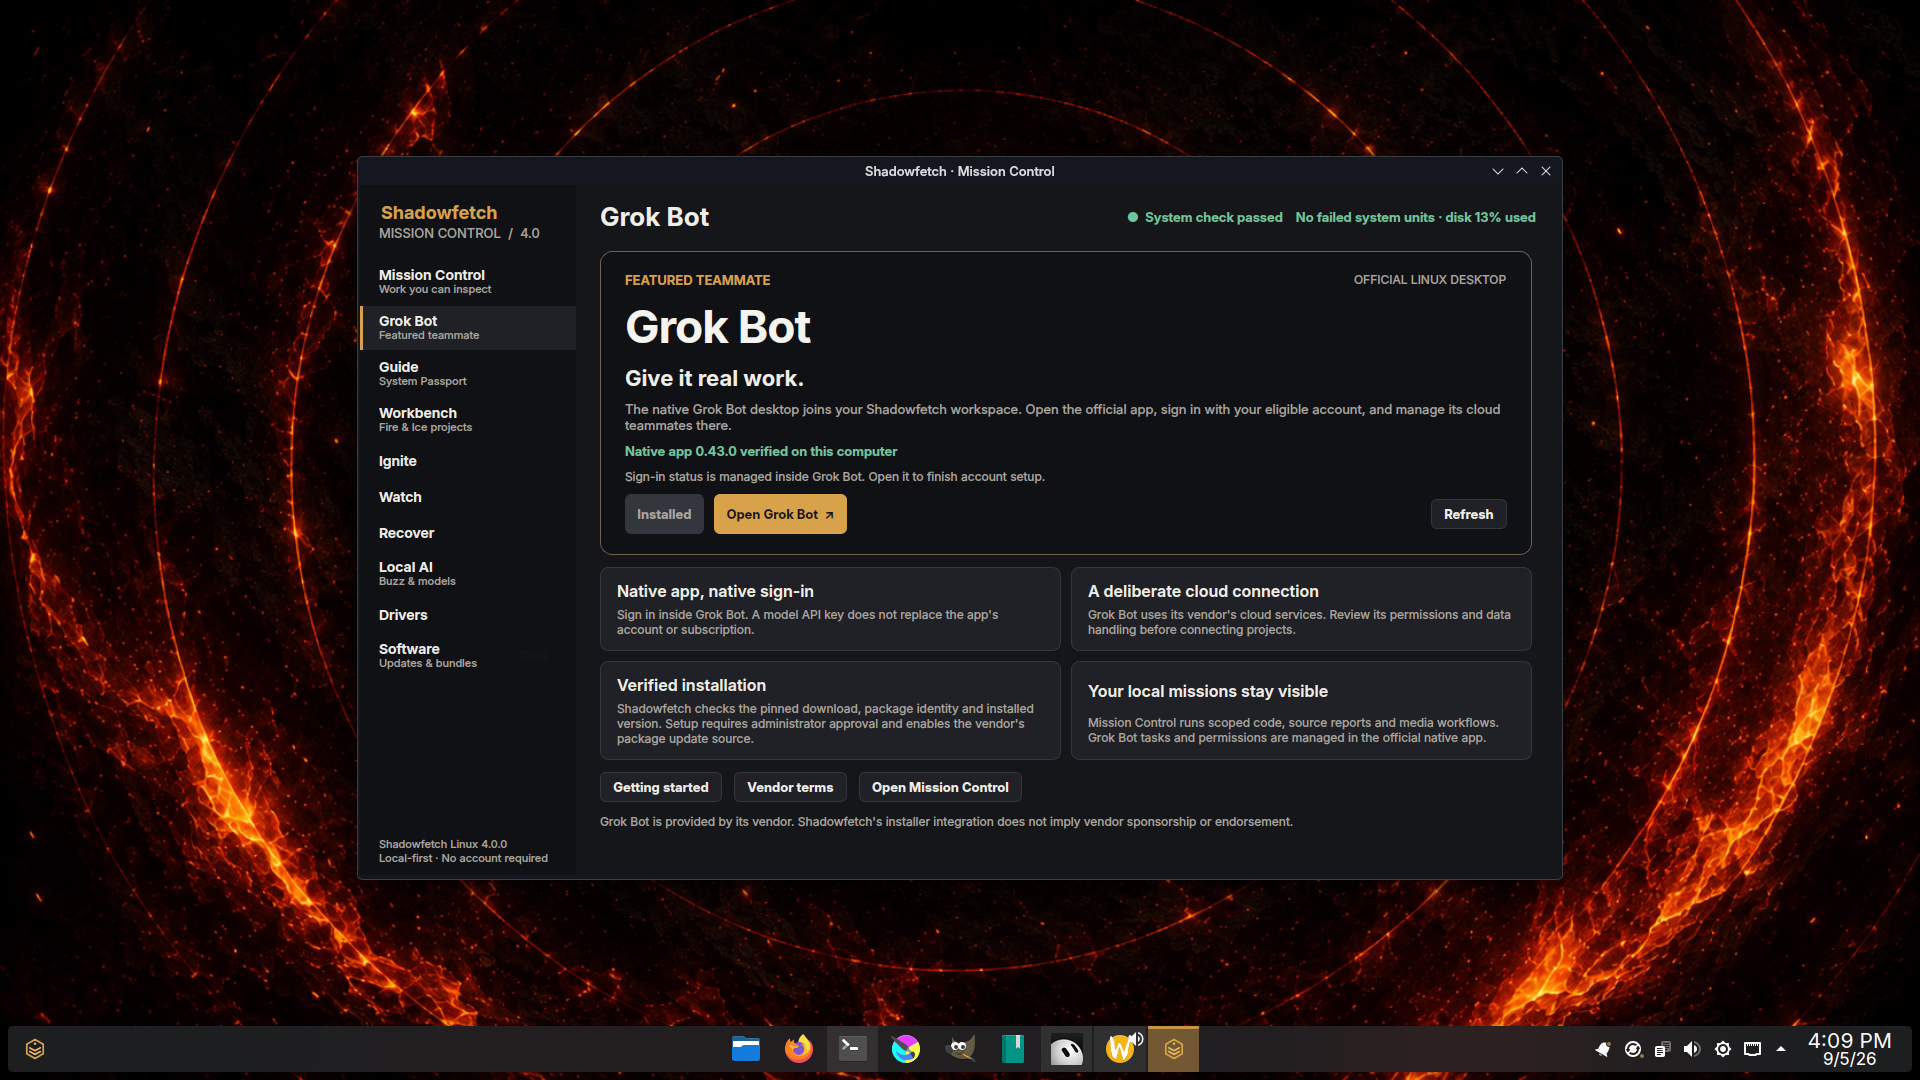This screenshot has width=1920, height=1080.
Task: Open the white ghost app taskbar icon
Action: coord(1066,1049)
